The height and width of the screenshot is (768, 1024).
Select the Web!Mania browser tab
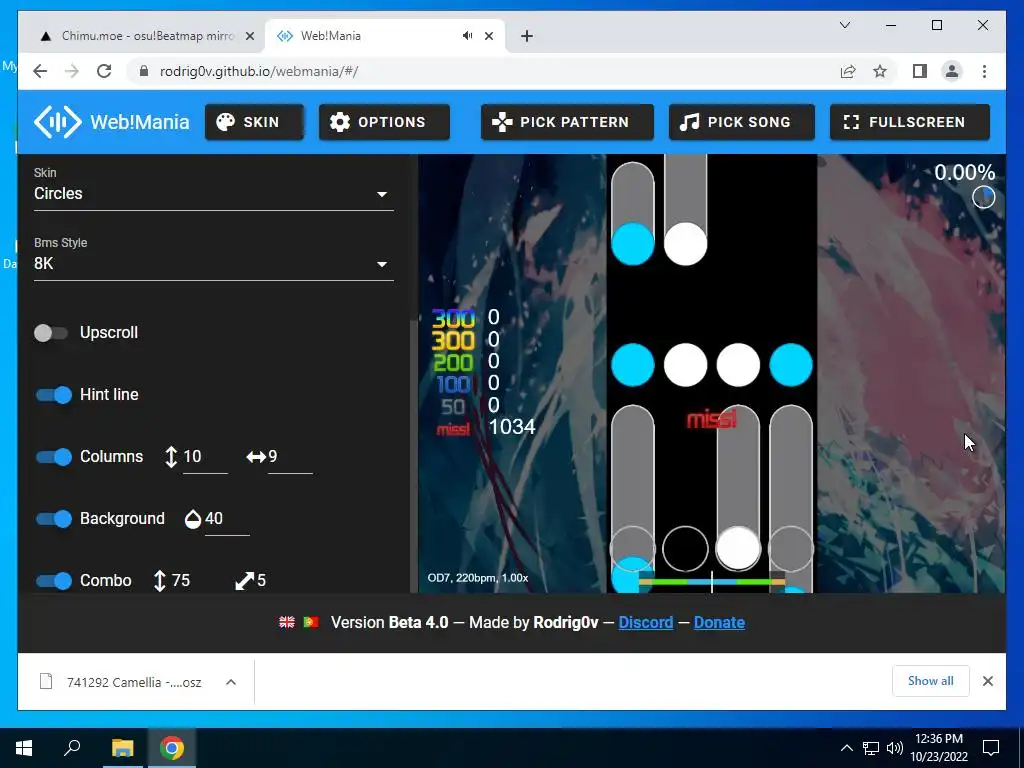click(x=384, y=36)
